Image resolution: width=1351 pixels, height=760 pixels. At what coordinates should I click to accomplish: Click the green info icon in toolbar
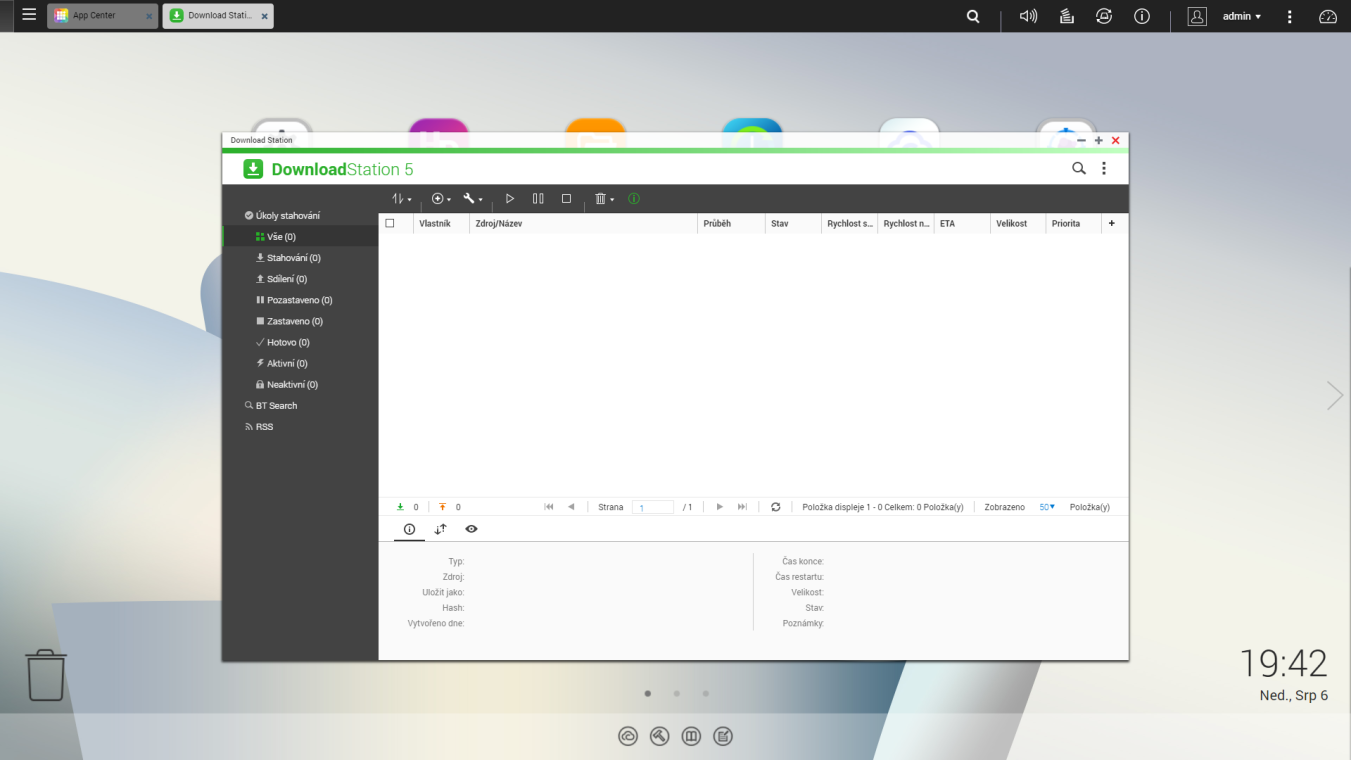tap(634, 199)
